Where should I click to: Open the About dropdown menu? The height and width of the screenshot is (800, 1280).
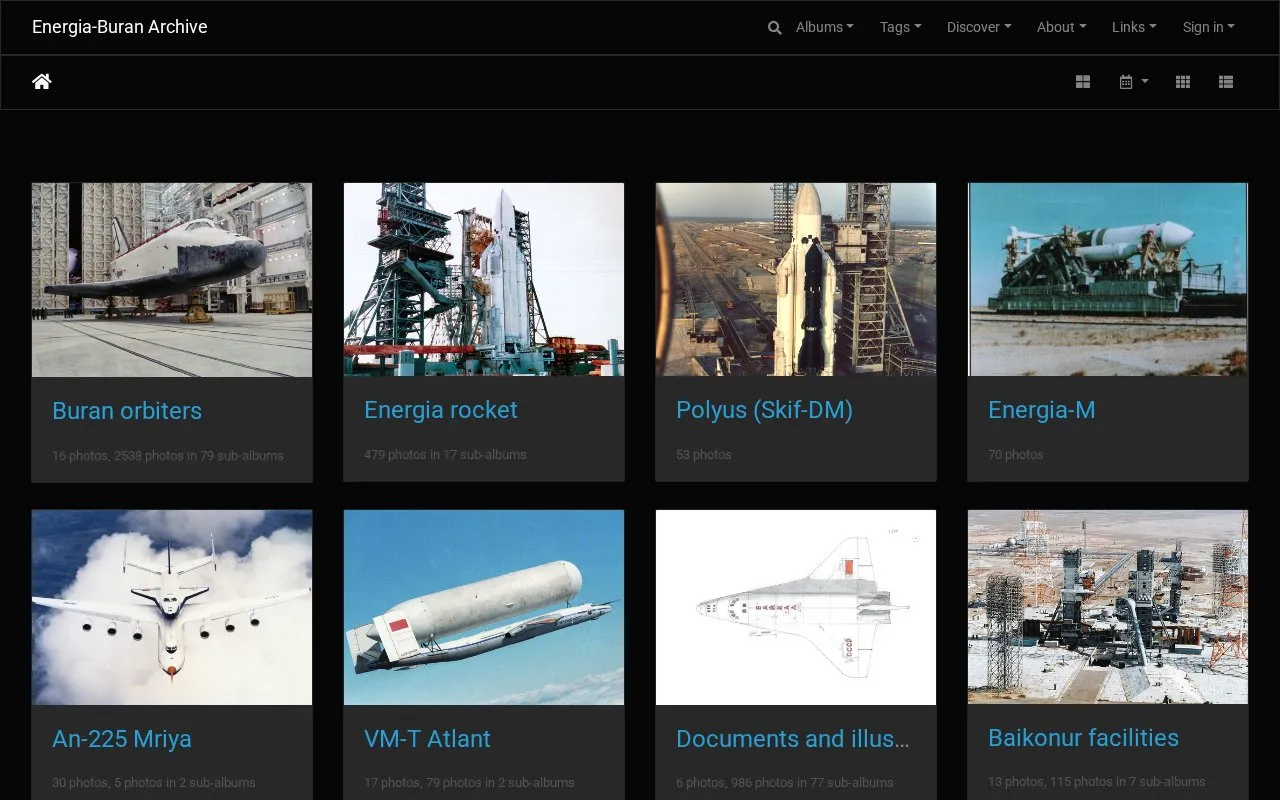point(1062,27)
